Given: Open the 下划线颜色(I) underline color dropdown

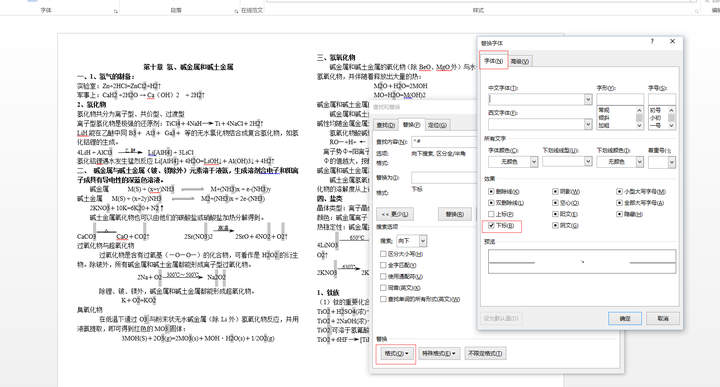Looking at the screenshot, I should (x=639, y=162).
